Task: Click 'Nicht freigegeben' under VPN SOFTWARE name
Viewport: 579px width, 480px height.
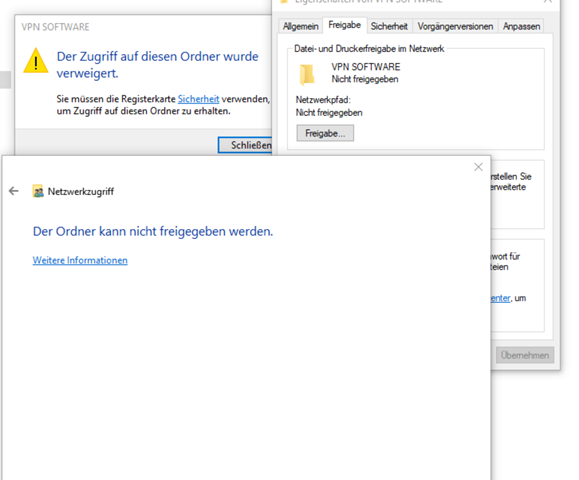Action: tap(365, 79)
